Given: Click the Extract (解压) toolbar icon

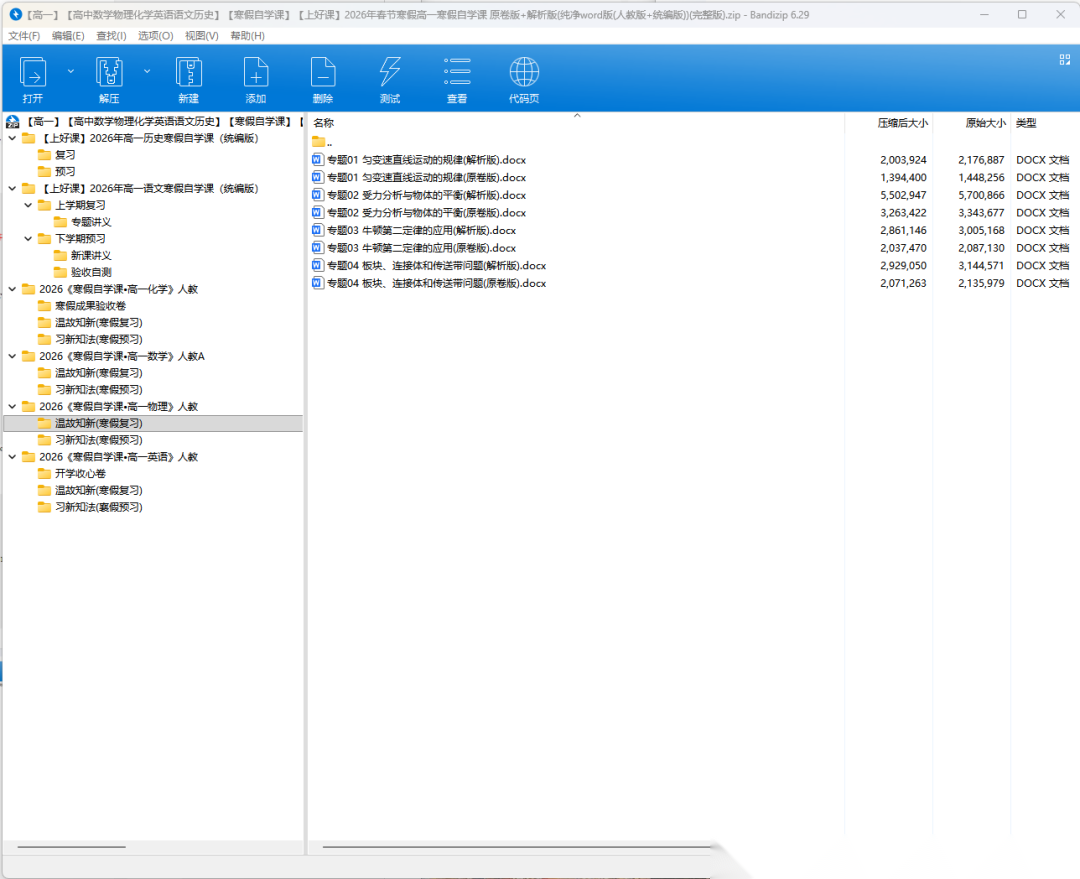Looking at the screenshot, I should pos(109,73).
